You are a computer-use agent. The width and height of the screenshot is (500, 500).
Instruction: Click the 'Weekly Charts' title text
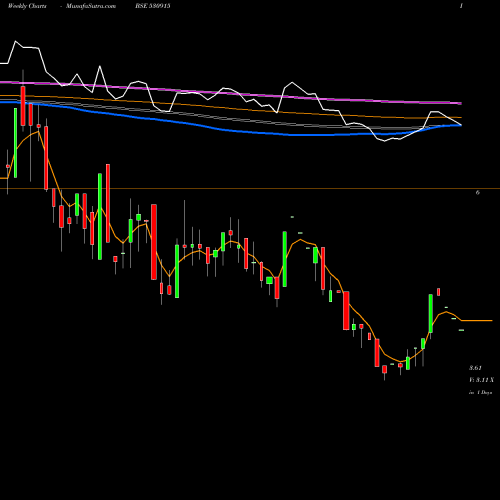coord(27,6)
